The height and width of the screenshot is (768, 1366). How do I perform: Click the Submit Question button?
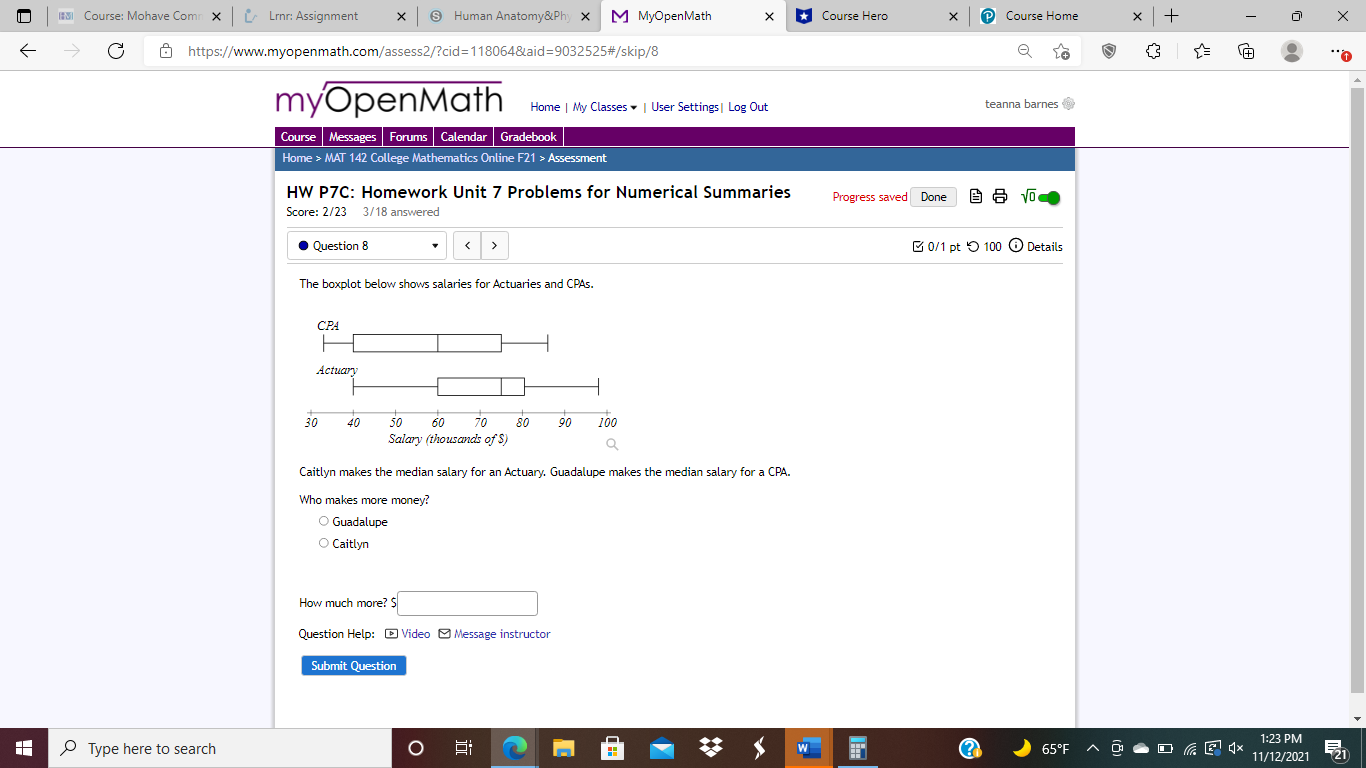point(353,665)
